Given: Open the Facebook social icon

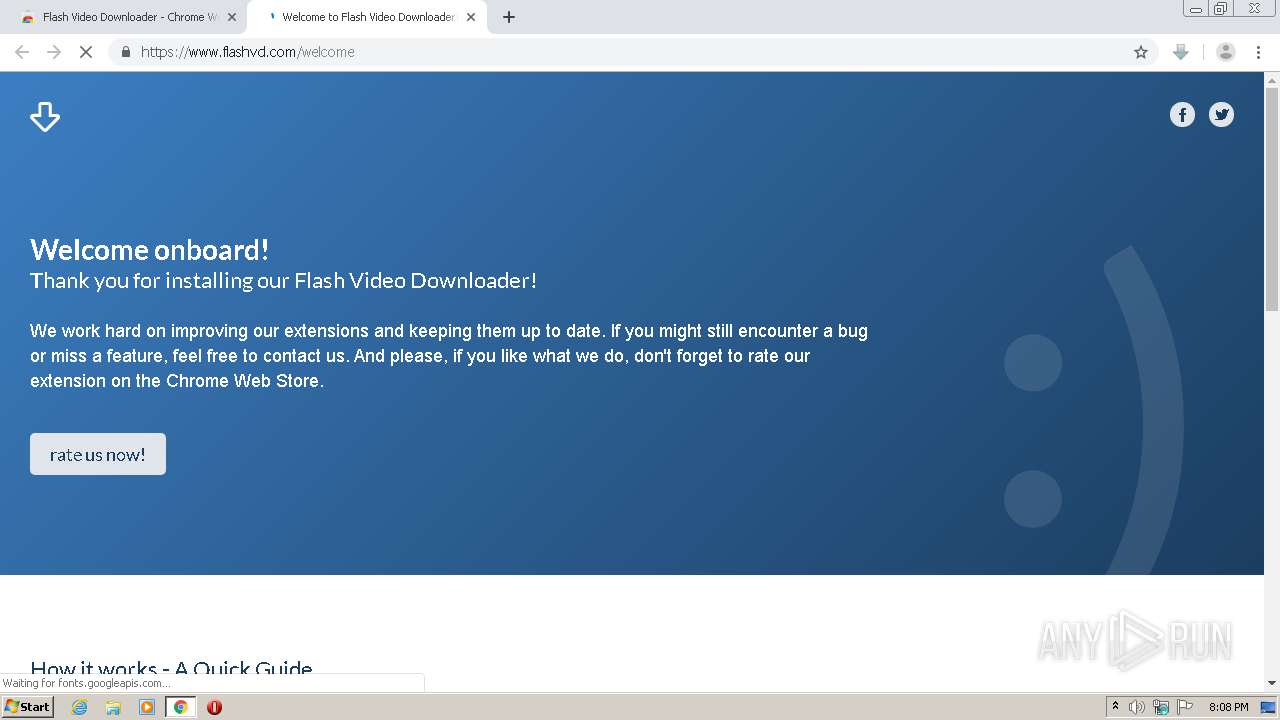Looking at the screenshot, I should (x=1182, y=115).
